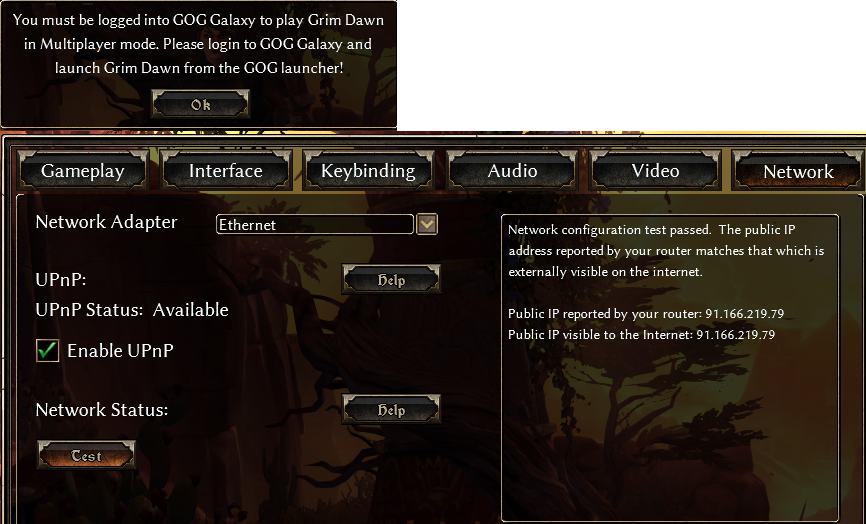The width and height of the screenshot is (866, 524).
Task: Click the Network Adapter label
Action: coord(107,222)
